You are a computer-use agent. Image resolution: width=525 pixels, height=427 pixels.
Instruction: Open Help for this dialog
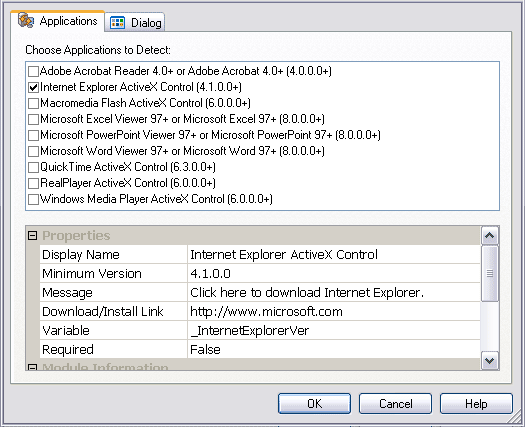[x=476, y=404]
